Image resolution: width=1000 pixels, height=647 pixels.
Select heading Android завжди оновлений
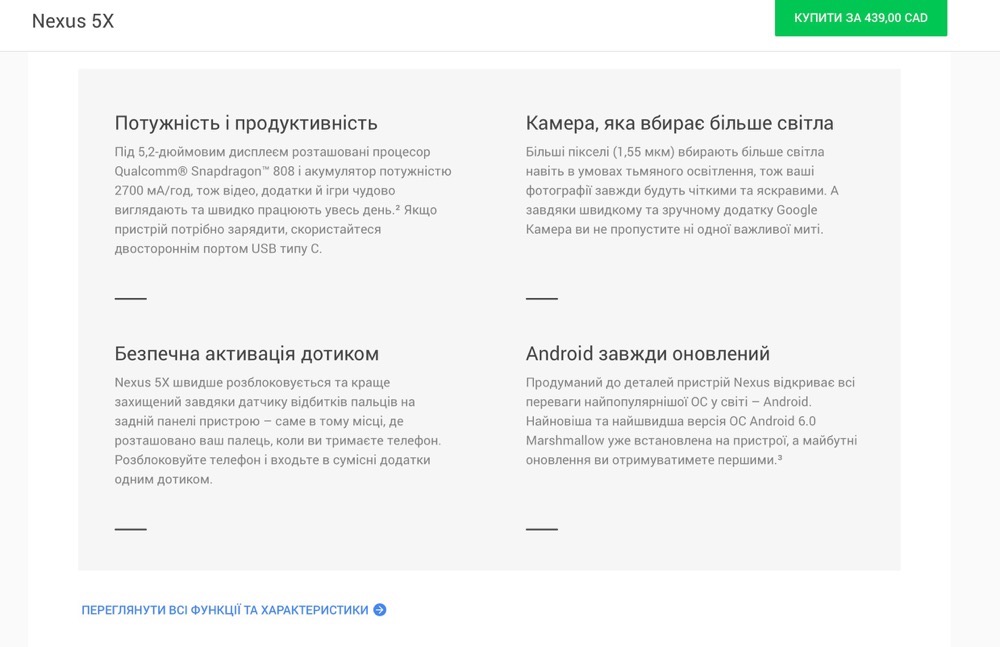click(647, 353)
